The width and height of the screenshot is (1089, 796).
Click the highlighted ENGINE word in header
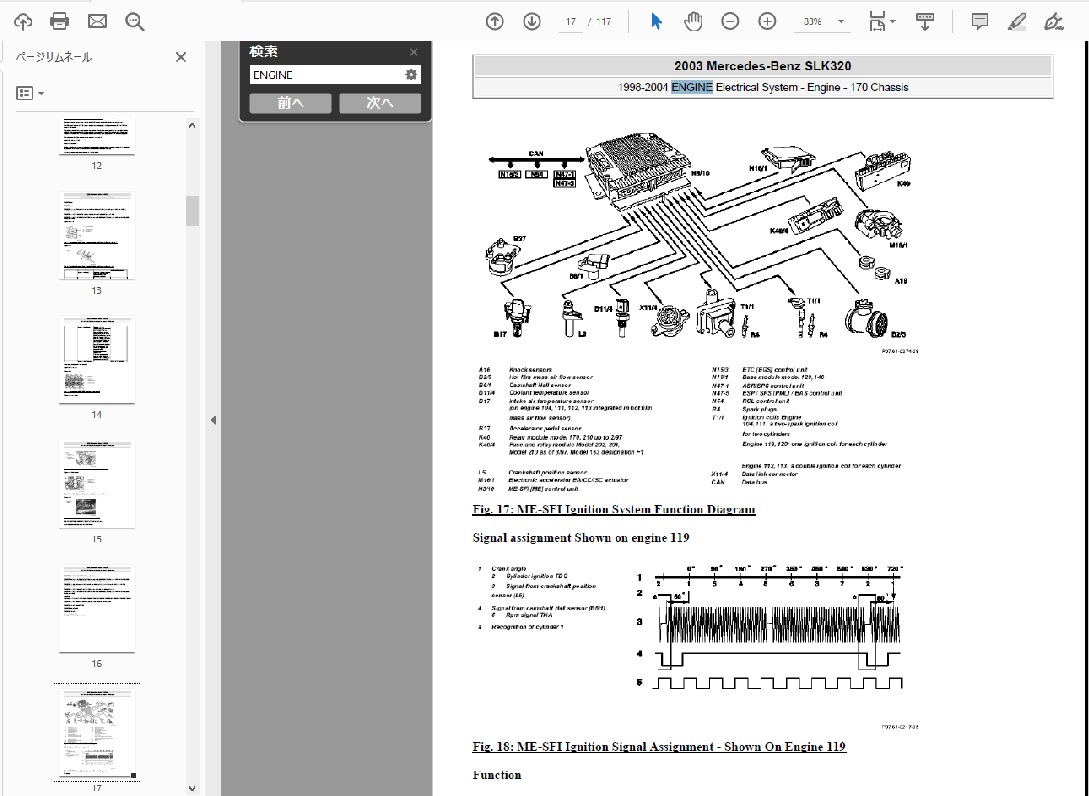click(x=692, y=87)
